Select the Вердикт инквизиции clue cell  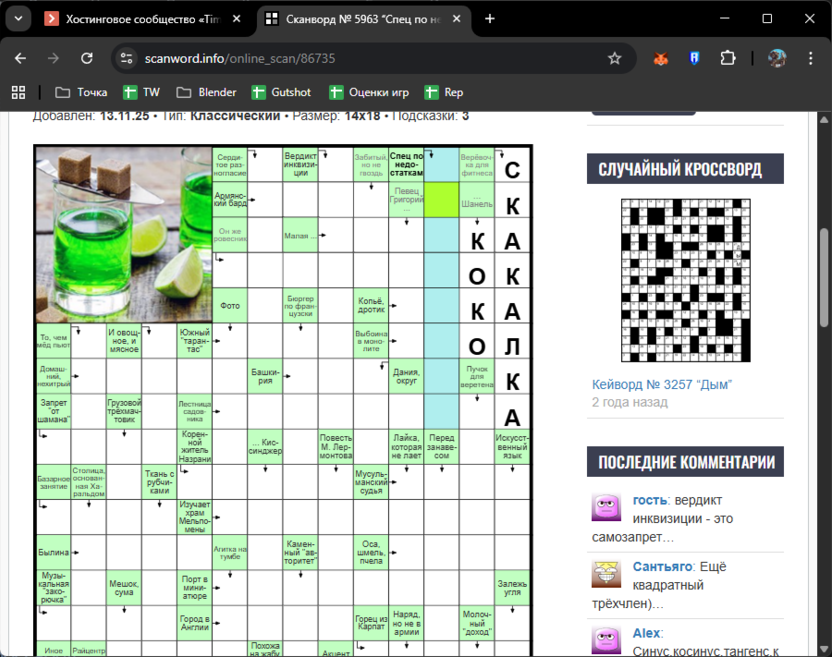coord(300,165)
